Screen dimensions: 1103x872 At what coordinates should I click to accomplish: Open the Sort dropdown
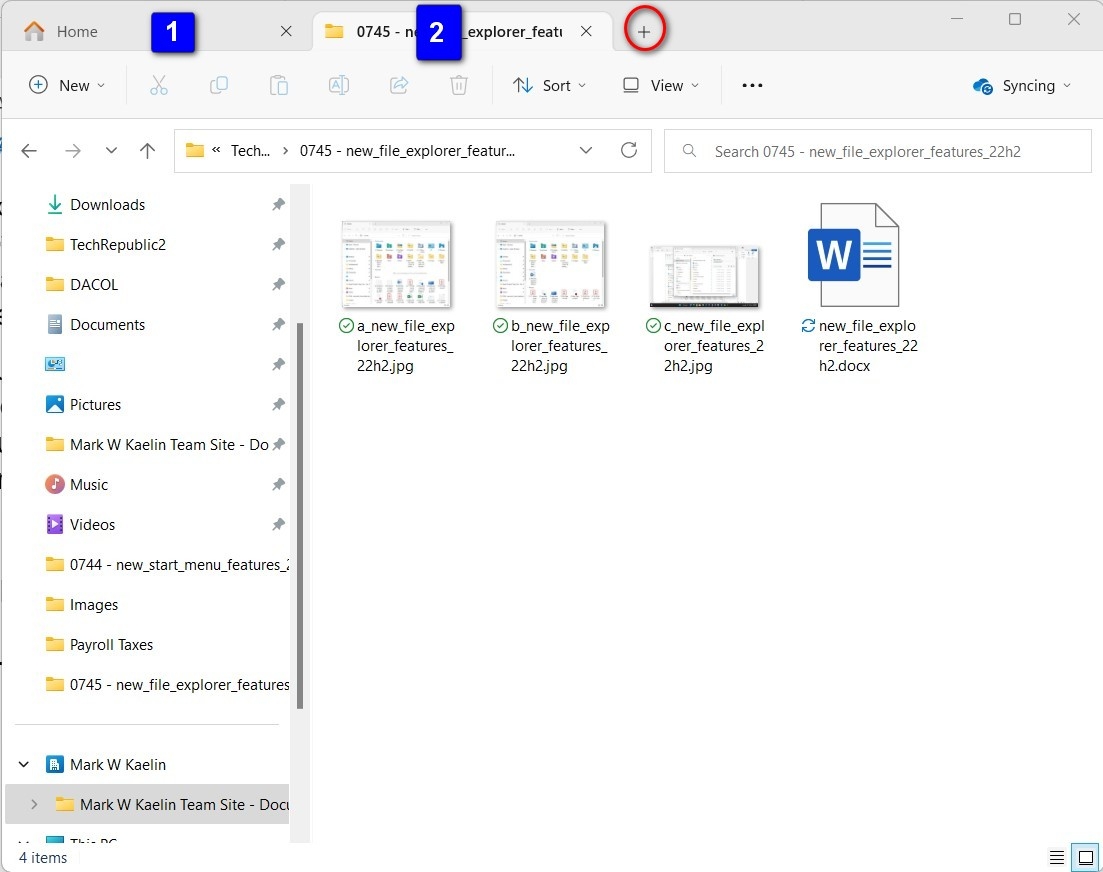point(549,85)
